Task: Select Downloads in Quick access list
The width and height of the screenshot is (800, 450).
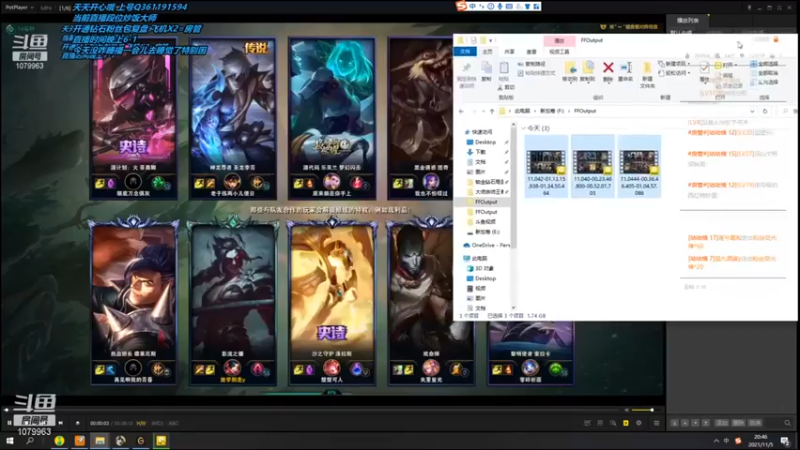Action: pyautogui.click(x=477, y=152)
